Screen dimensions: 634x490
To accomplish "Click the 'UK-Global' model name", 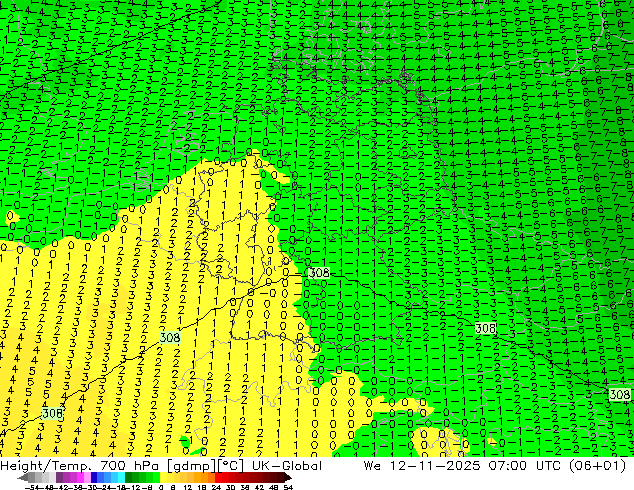I will coord(287,466).
